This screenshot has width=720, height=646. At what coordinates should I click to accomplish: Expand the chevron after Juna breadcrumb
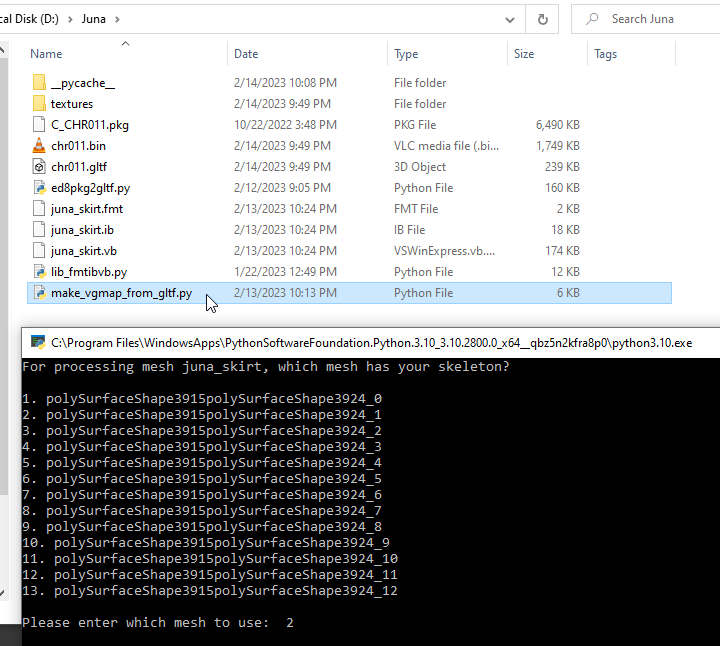[118, 19]
